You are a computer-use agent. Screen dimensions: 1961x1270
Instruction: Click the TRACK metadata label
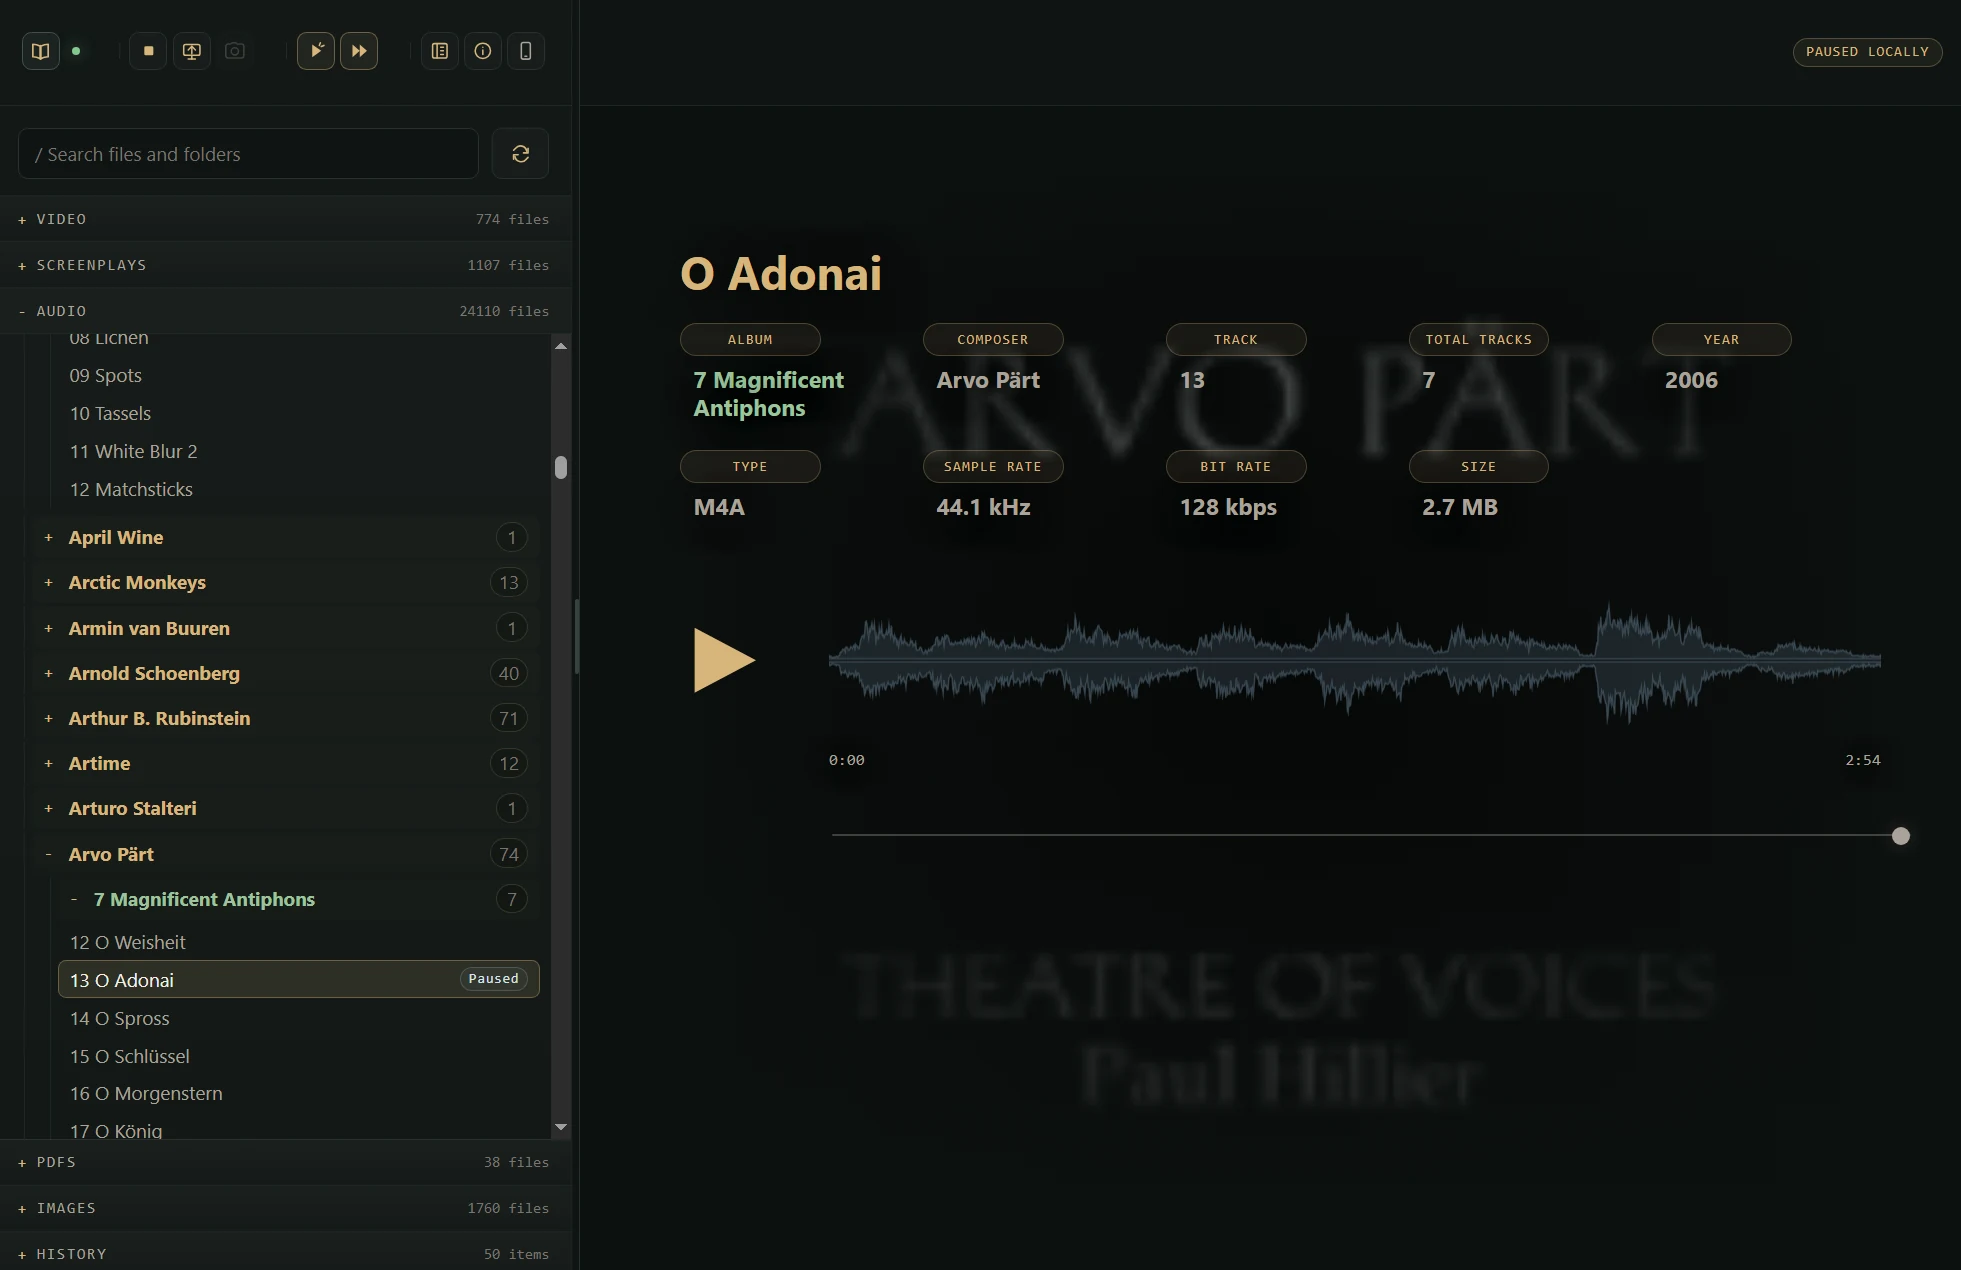coord(1236,339)
